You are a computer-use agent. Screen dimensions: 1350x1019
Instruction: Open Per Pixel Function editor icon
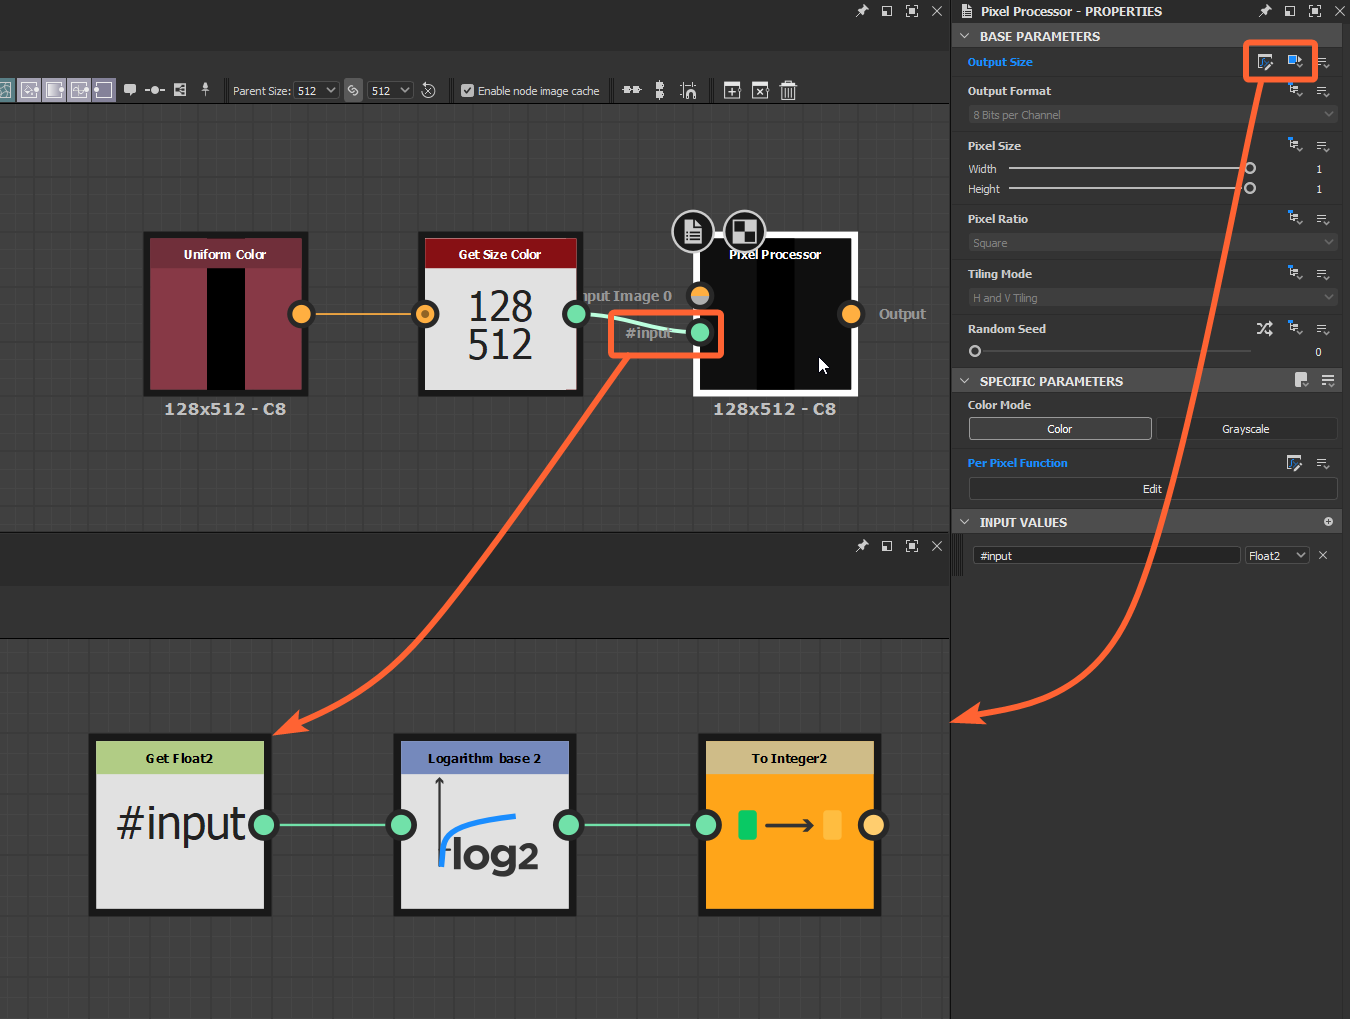[1294, 463]
